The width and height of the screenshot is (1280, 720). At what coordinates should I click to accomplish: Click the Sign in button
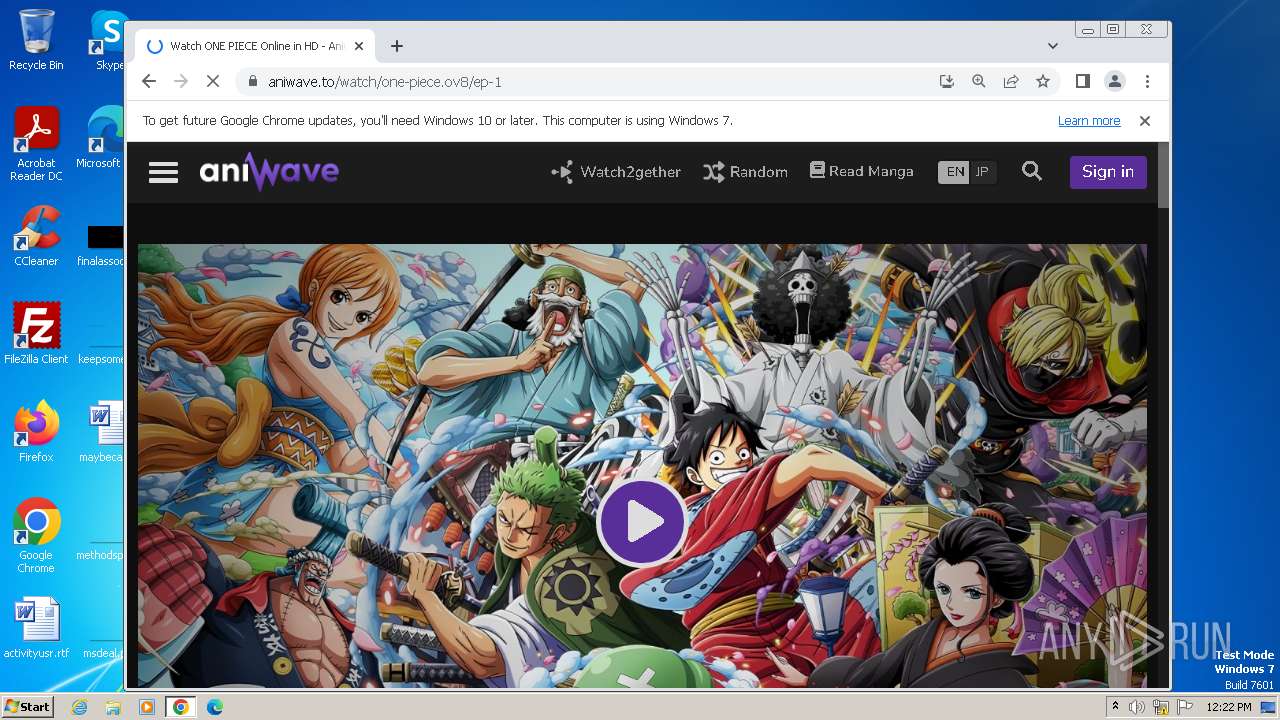click(x=1108, y=172)
